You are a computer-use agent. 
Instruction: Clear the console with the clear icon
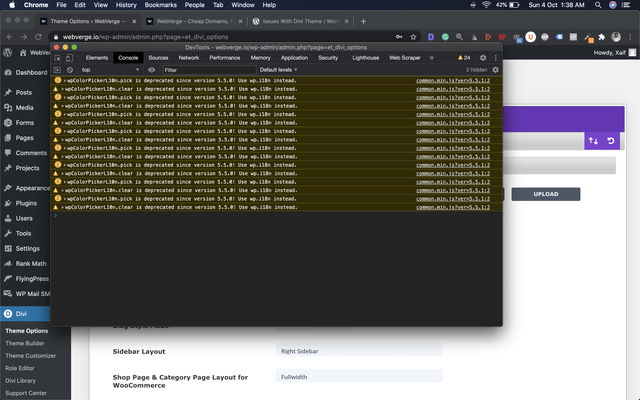click(70, 70)
